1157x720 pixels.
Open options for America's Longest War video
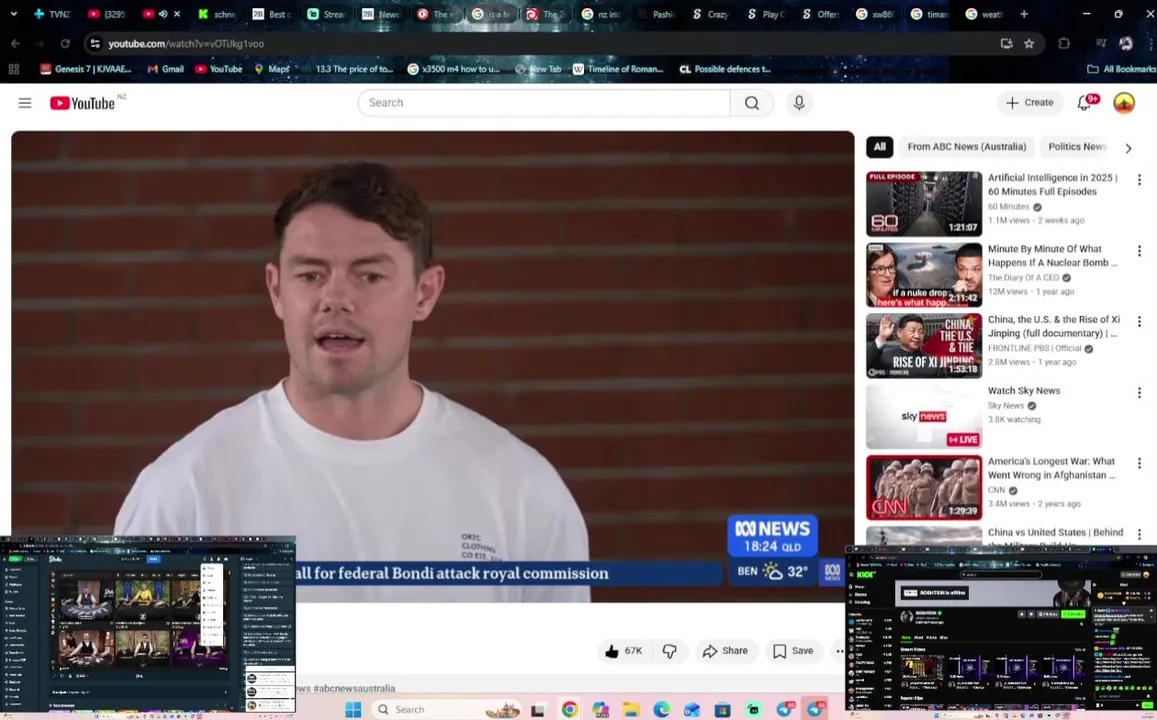pos(1139,463)
